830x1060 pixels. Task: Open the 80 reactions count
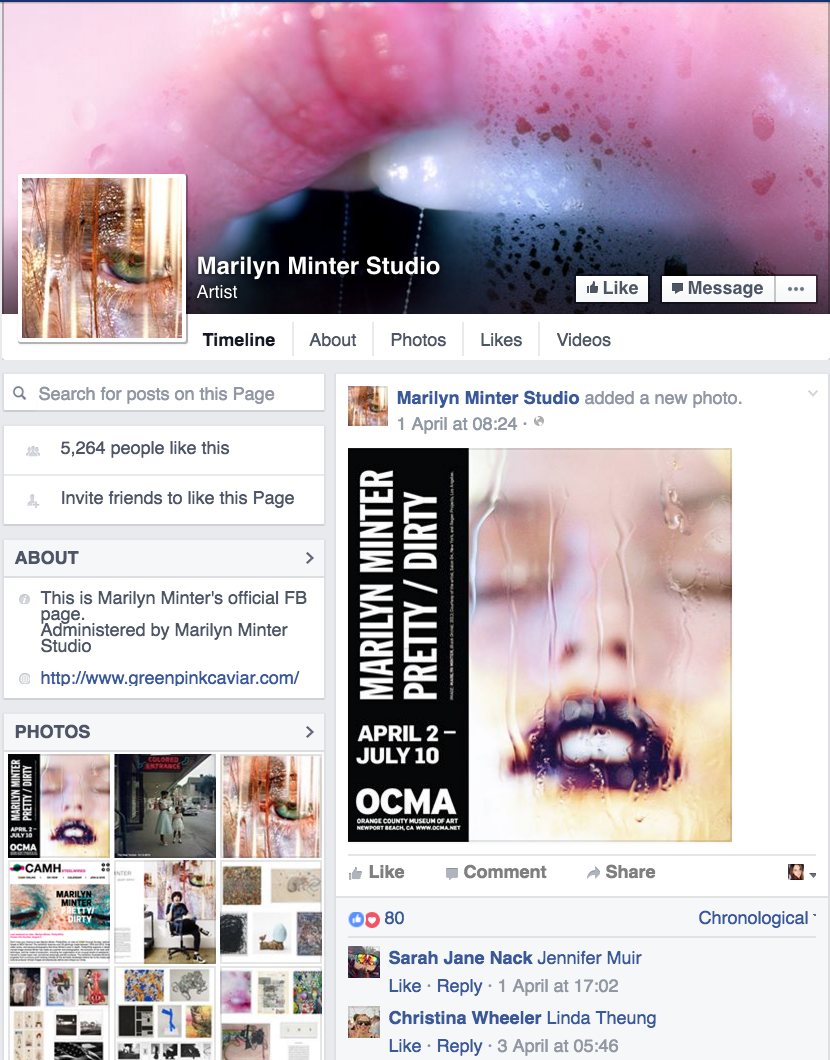(394, 918)
